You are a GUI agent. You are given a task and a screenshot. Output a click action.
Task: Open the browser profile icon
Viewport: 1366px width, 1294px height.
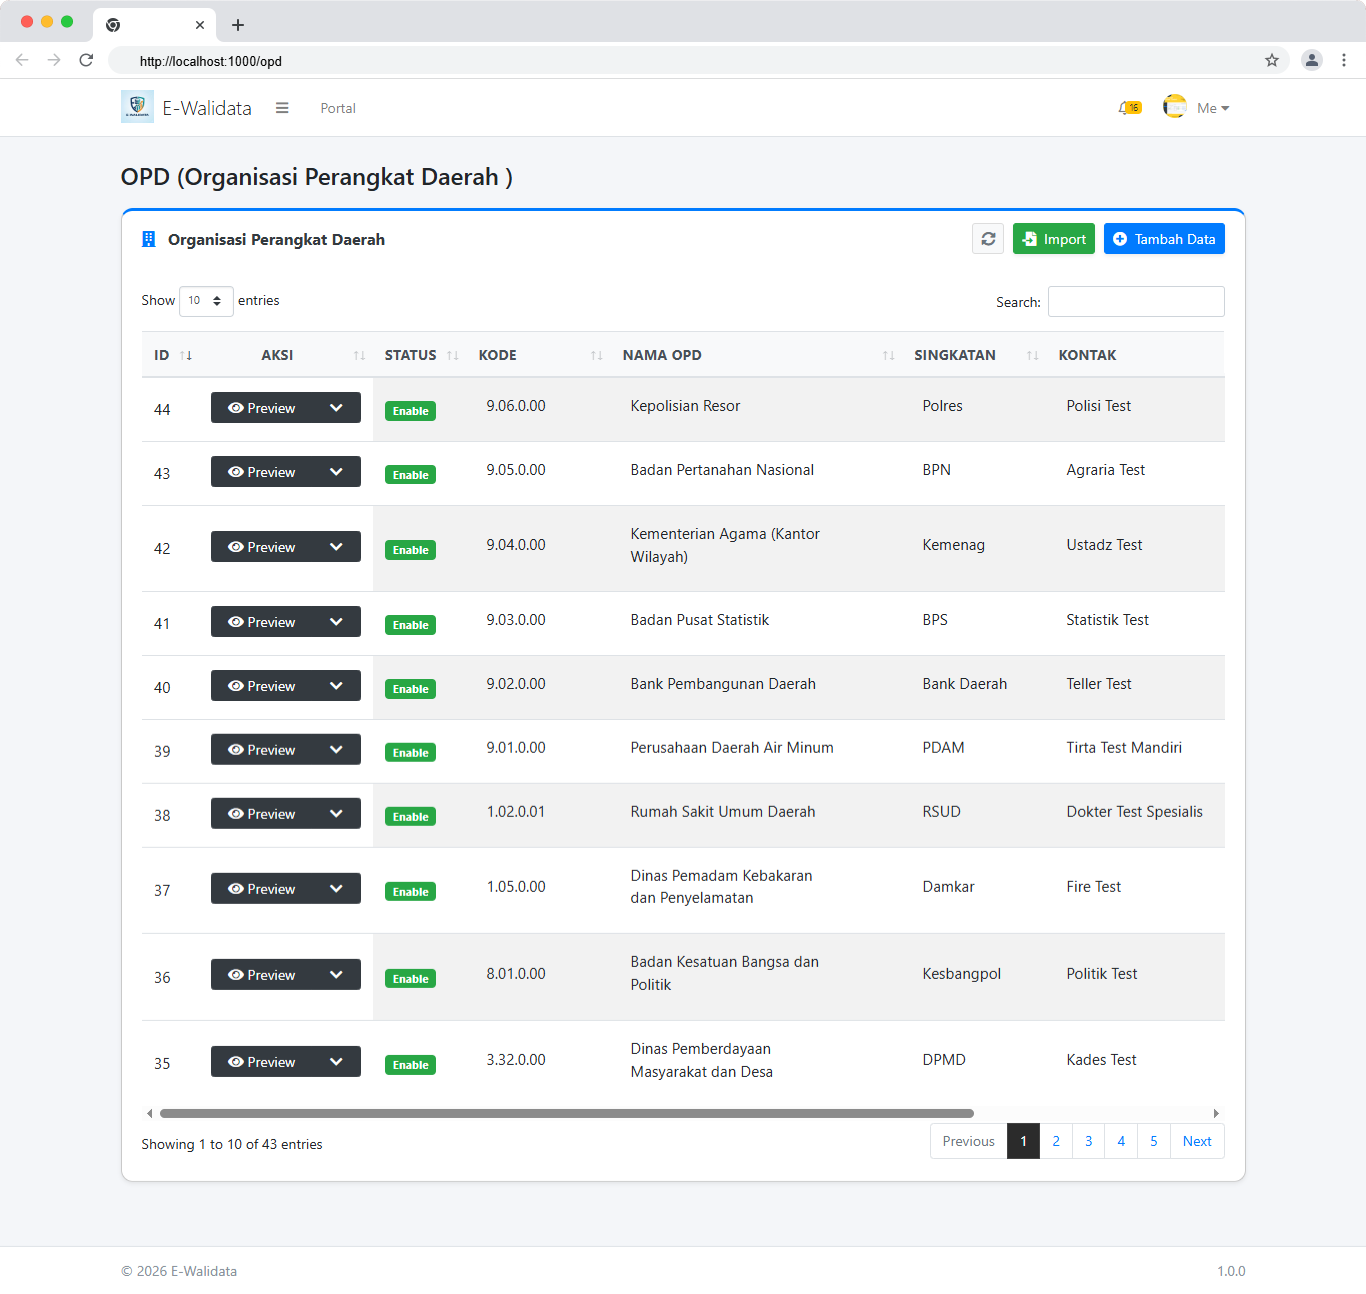click(1311, 60)
